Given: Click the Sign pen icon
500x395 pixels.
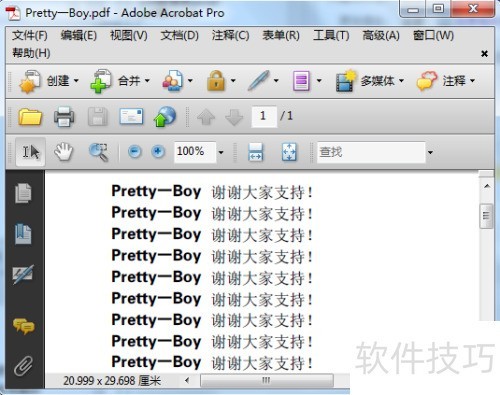Looking at the screenshot, I should [x=258, y=81].
